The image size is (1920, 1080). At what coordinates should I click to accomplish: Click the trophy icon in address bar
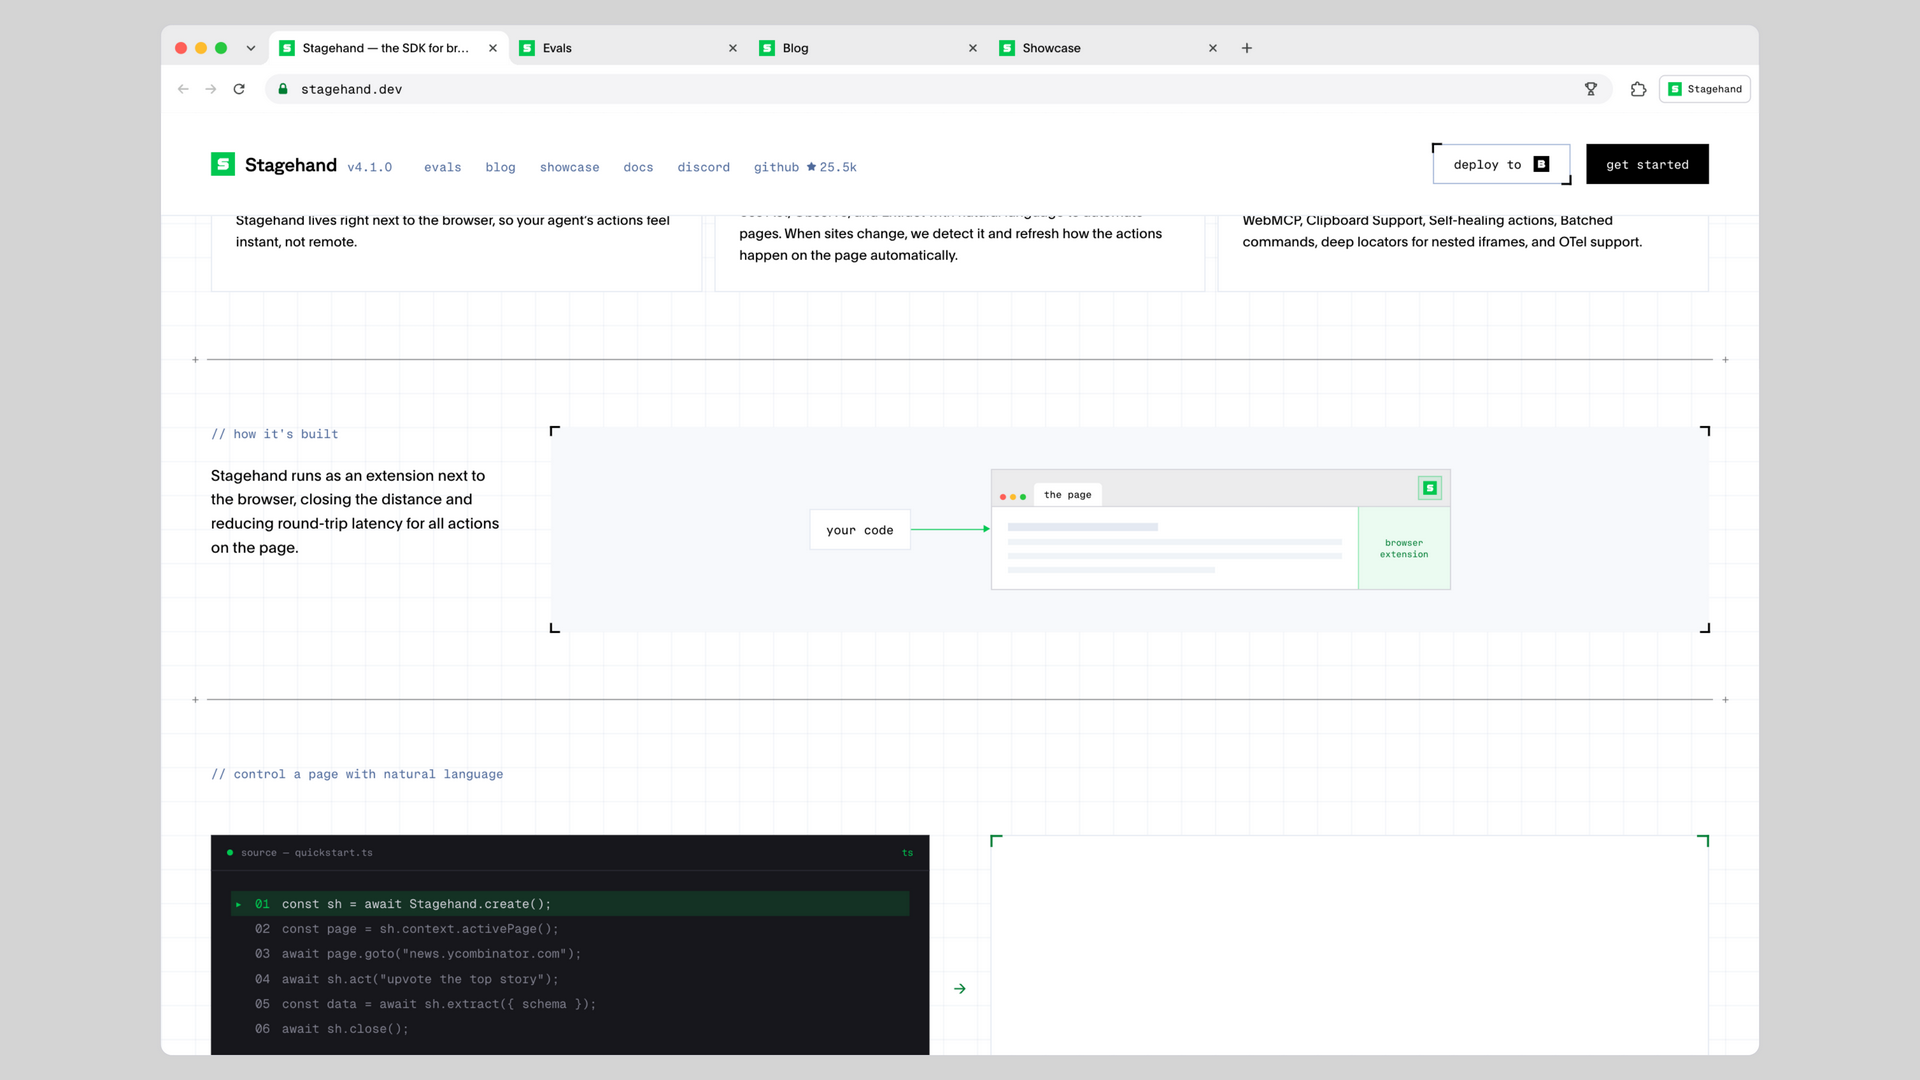point(1591,89)
